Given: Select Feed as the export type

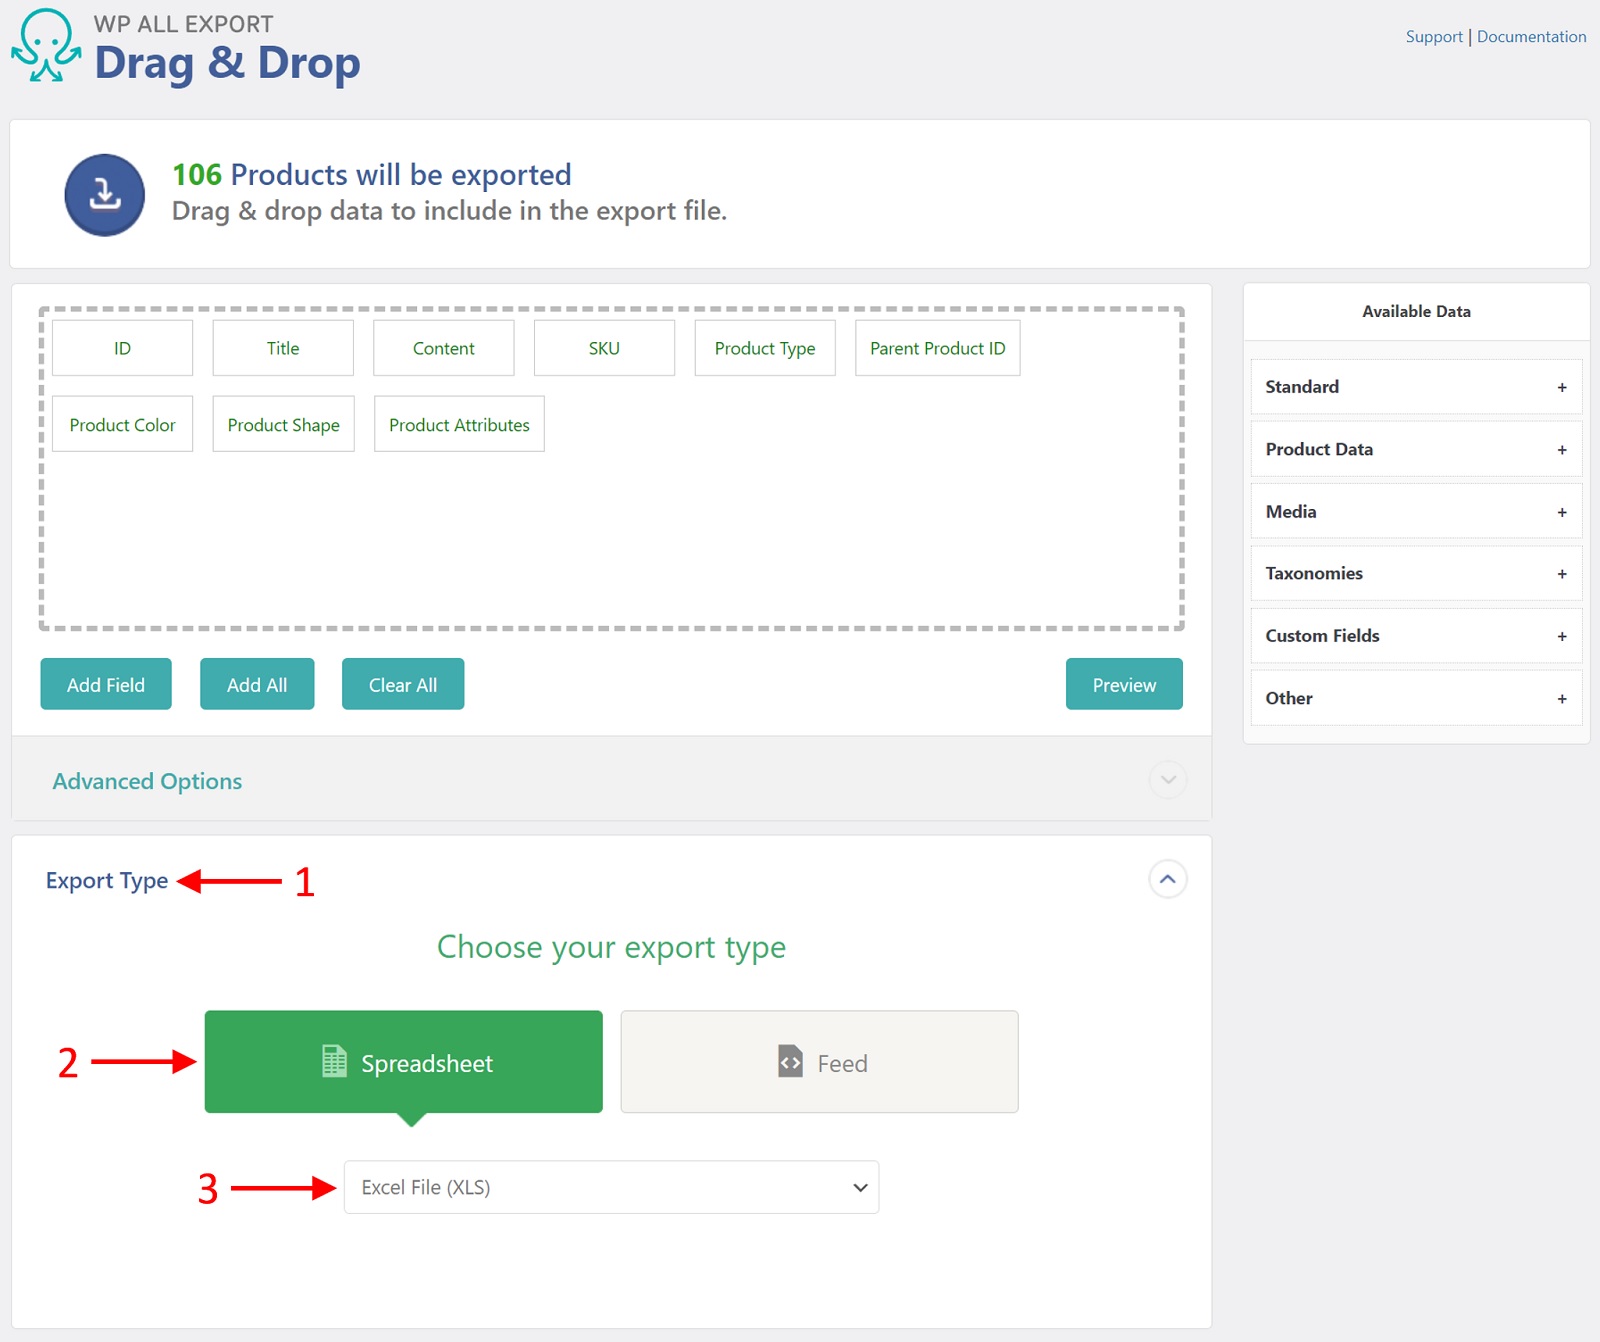Looking at the screenshot, I should [x=819, y=1062].
